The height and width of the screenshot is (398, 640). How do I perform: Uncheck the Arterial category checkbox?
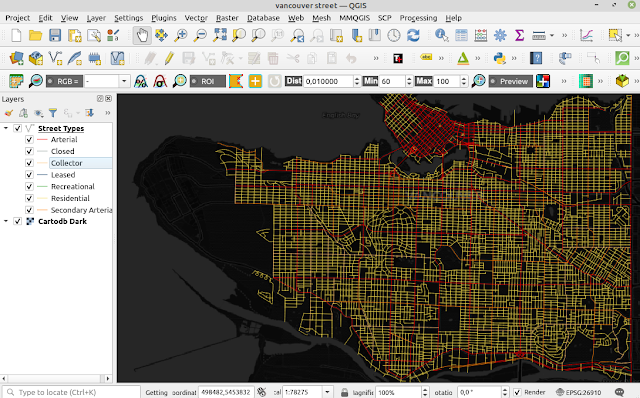click(x=29, y=139)
